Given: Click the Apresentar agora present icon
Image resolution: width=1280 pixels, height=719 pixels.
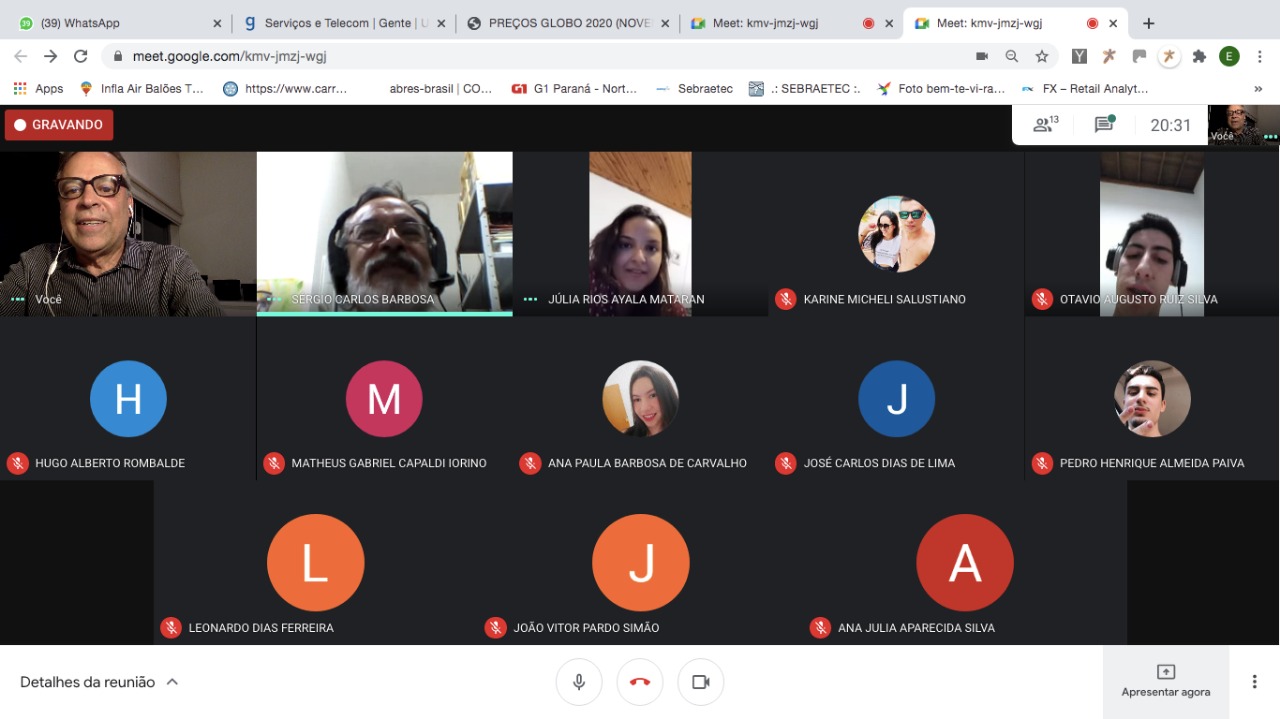Looking at the screenshot, I should click(1165, 672).
